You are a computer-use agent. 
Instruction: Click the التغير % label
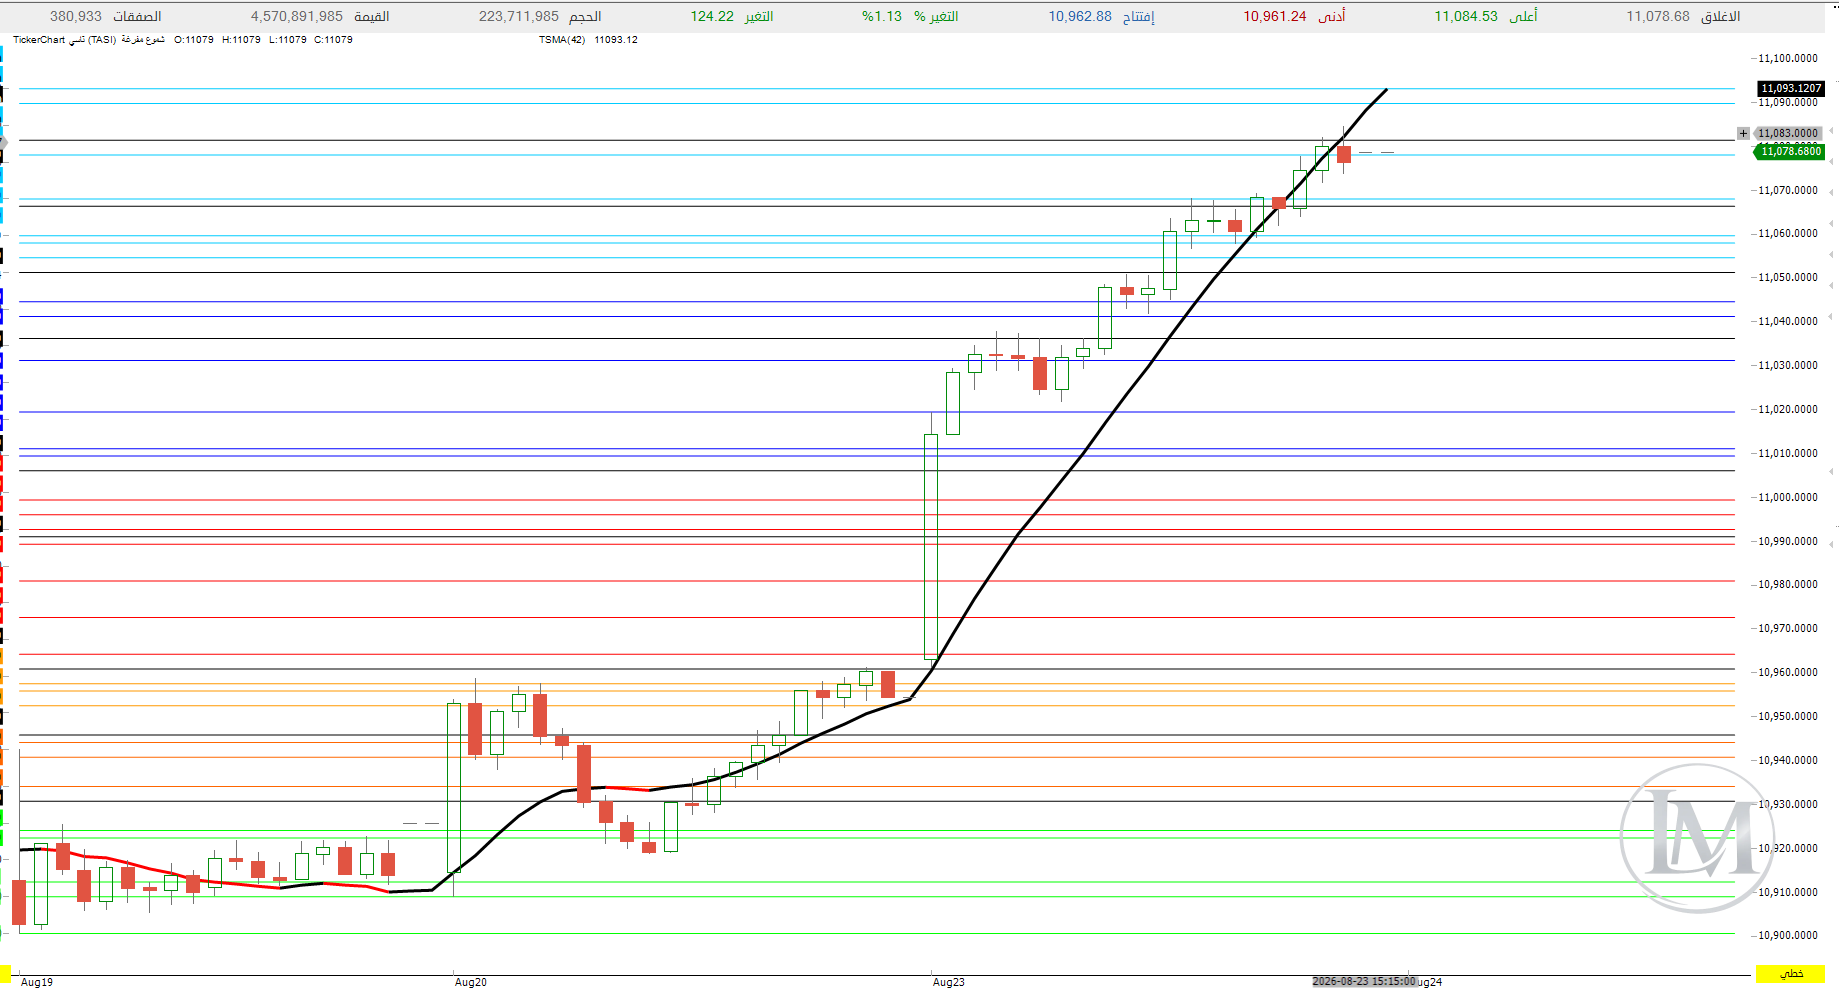click(x=936, y=16)
